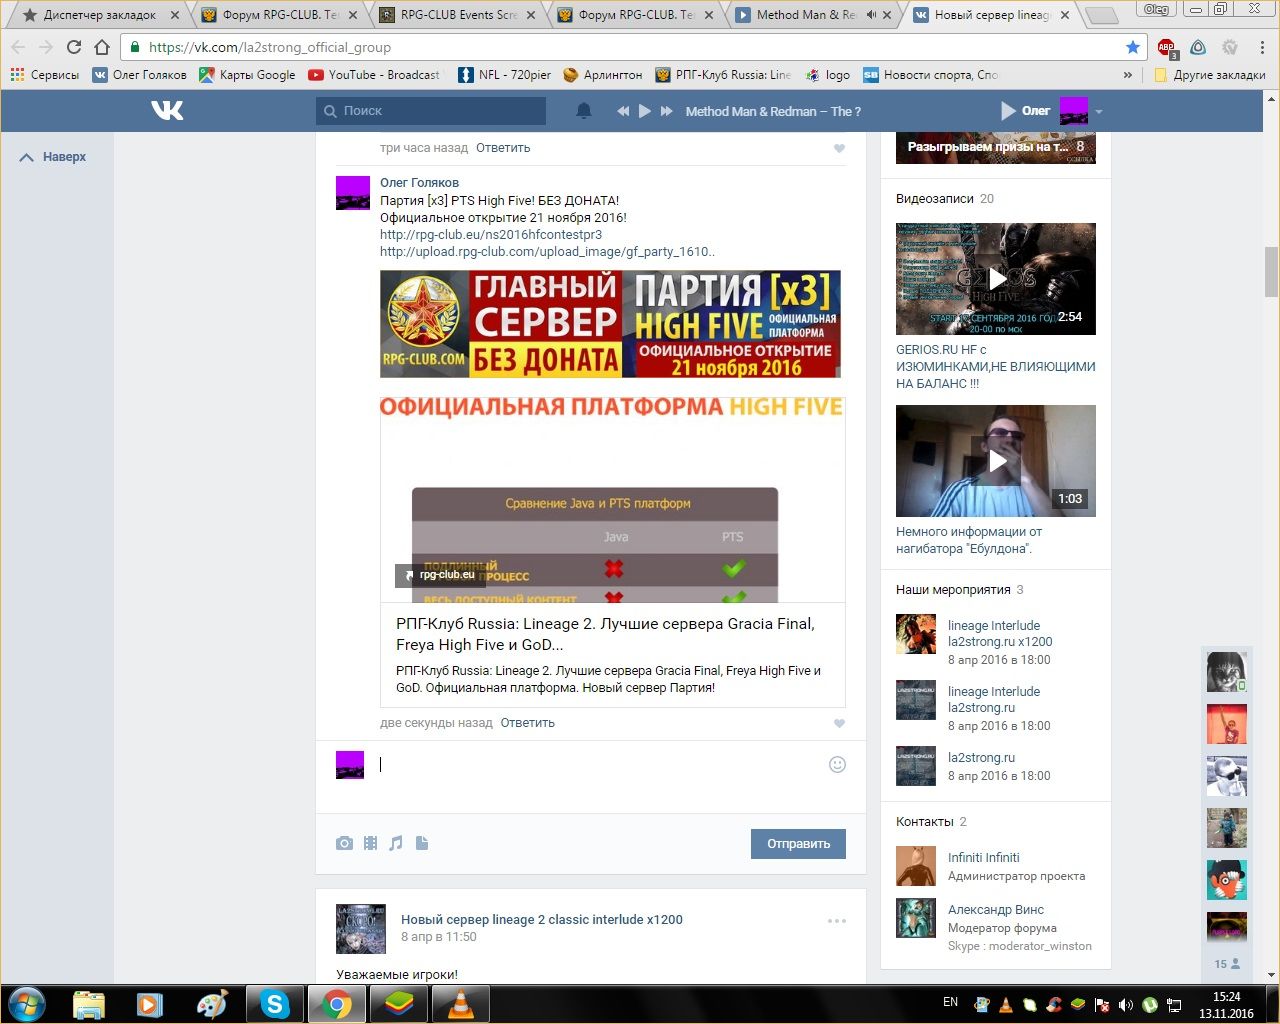Attach a video to the comment
The height and width of the screenshot is (1024, 1280).
tap(370, 843)
